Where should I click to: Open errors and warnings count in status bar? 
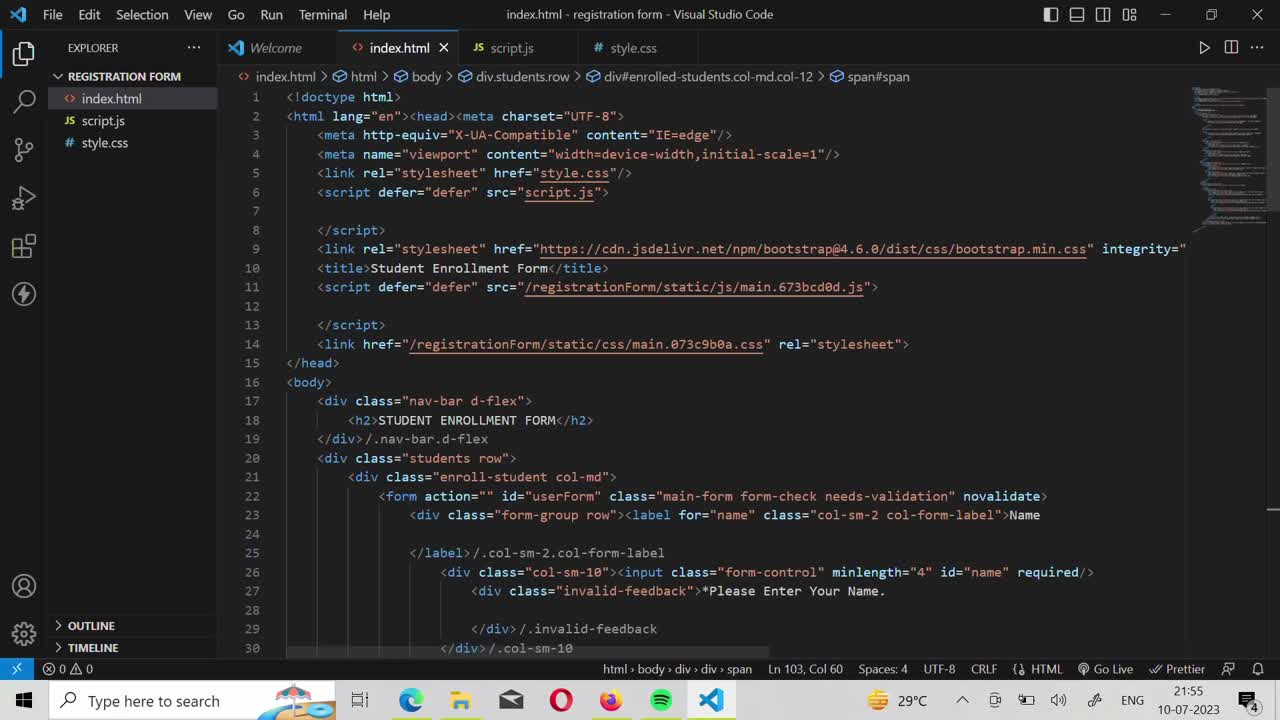click(68, 669)
